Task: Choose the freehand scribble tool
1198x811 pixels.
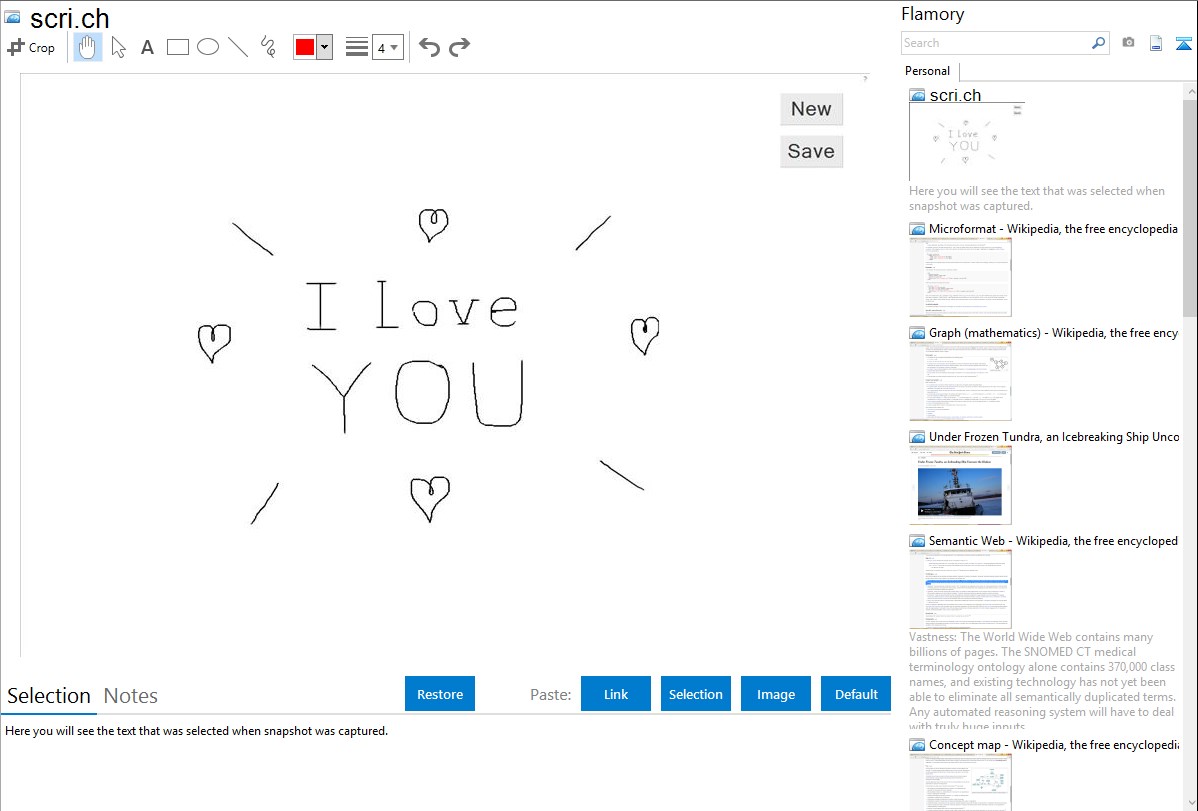Action: (268, 47)
